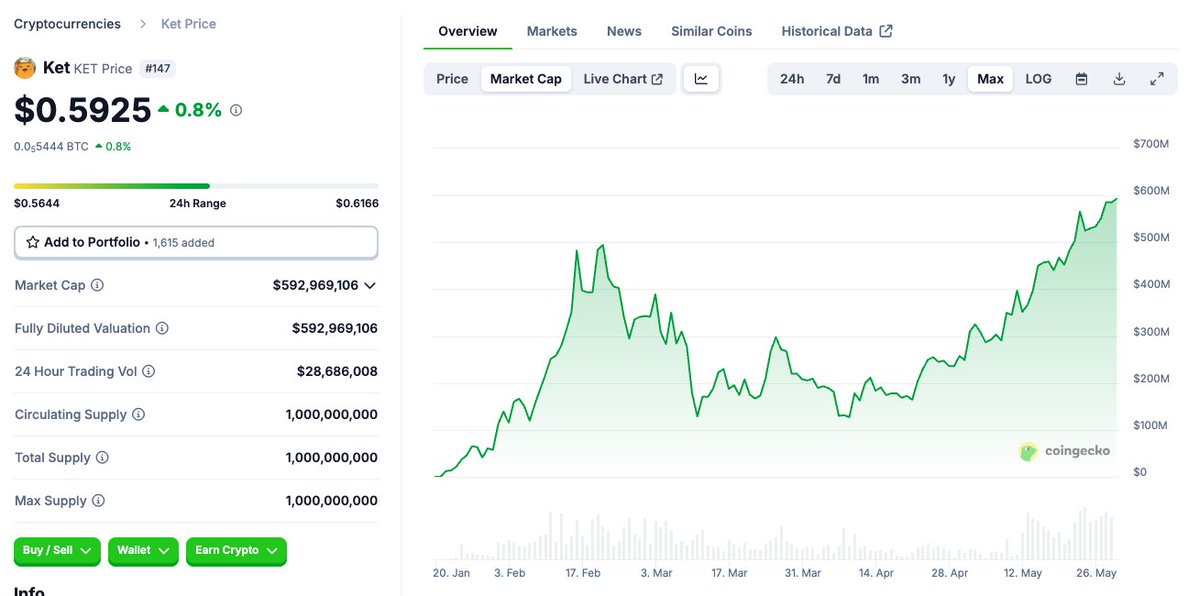The image size is (1199, 596).
Task: Open the external link icon beside Live Chart
Action: pos(657,79)
